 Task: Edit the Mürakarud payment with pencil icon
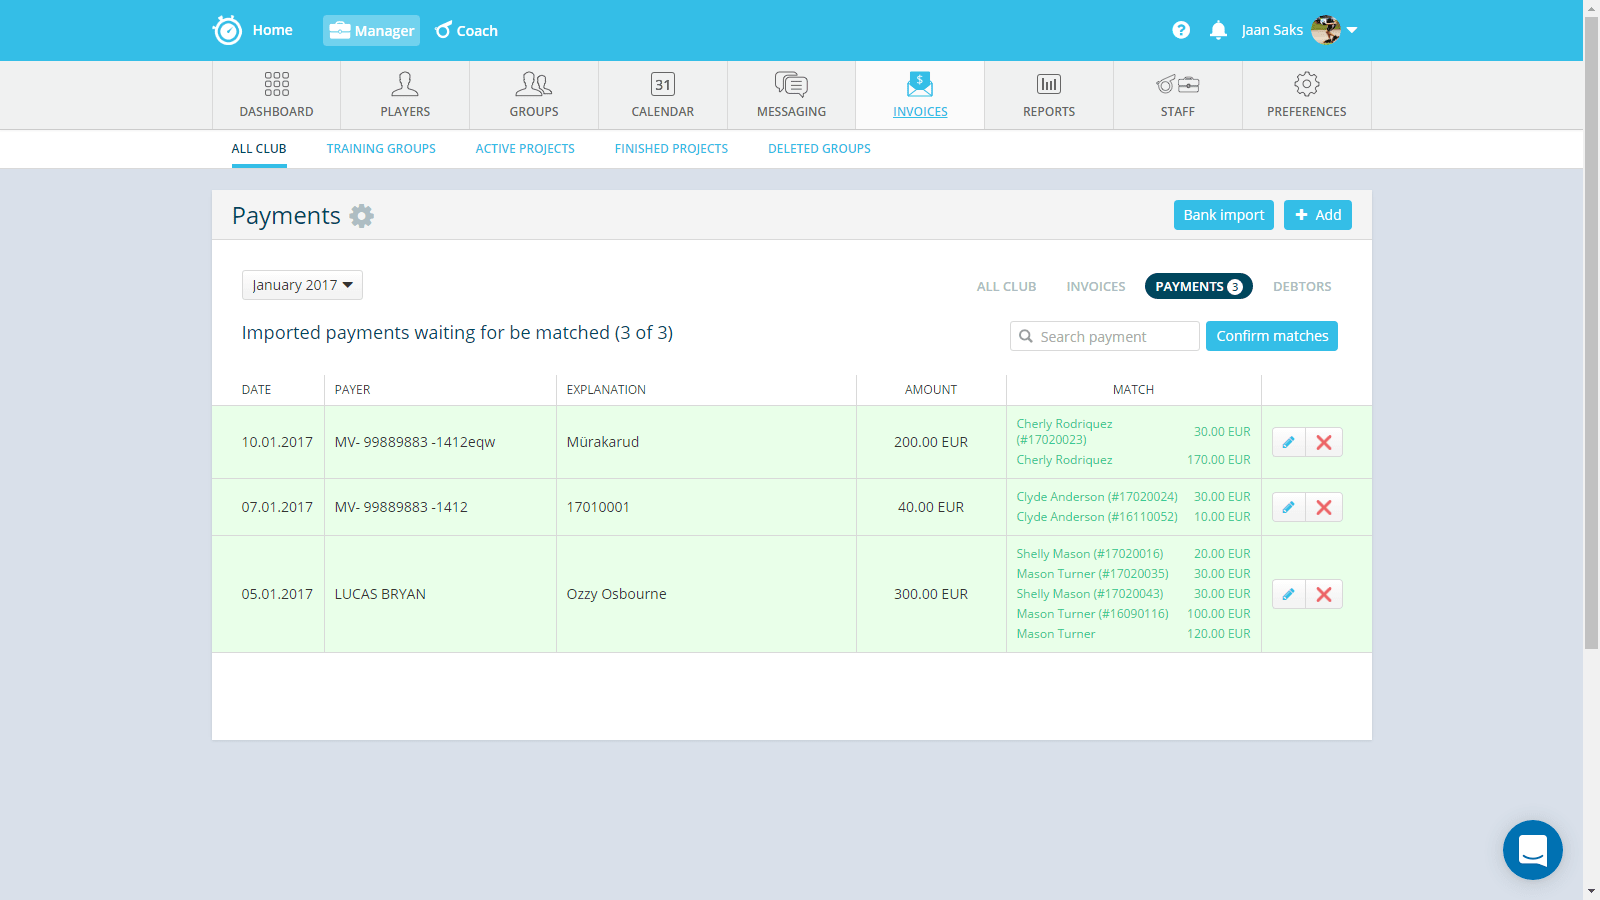tap(1288, 442)
